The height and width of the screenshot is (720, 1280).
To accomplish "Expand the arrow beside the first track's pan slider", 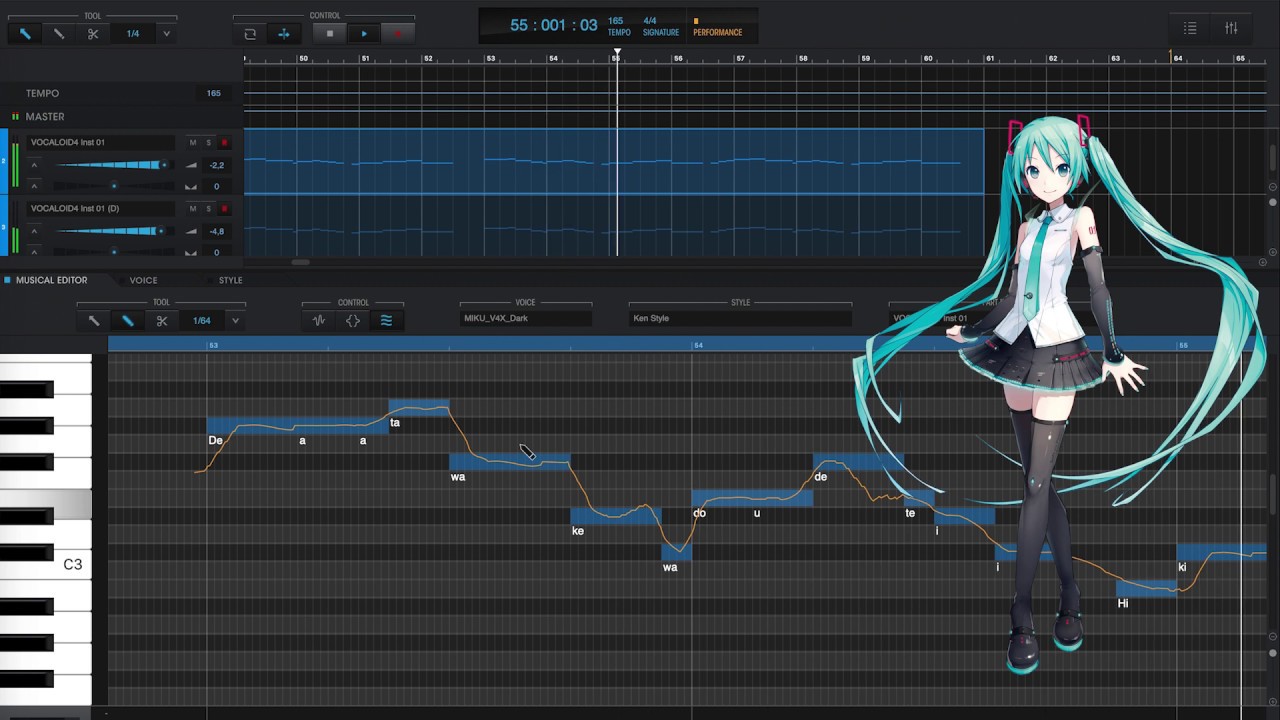I will point(34,186).
